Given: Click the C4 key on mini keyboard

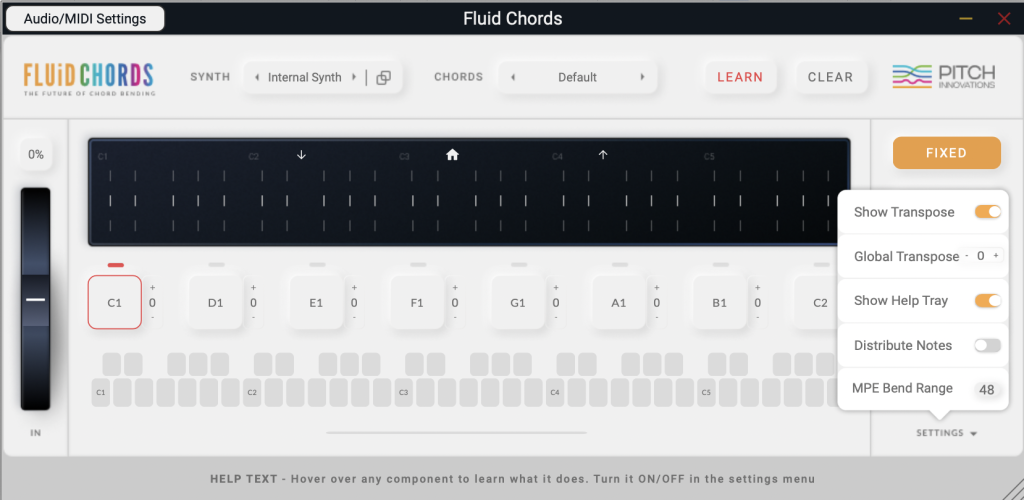Looking at the screenshot, I should coord(556,392).
